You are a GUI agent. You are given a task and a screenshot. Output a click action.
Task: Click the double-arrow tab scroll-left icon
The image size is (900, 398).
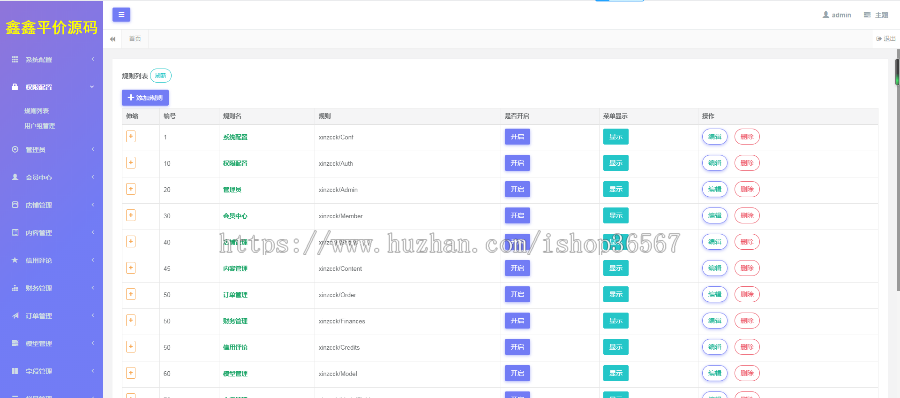pos(112,39)
